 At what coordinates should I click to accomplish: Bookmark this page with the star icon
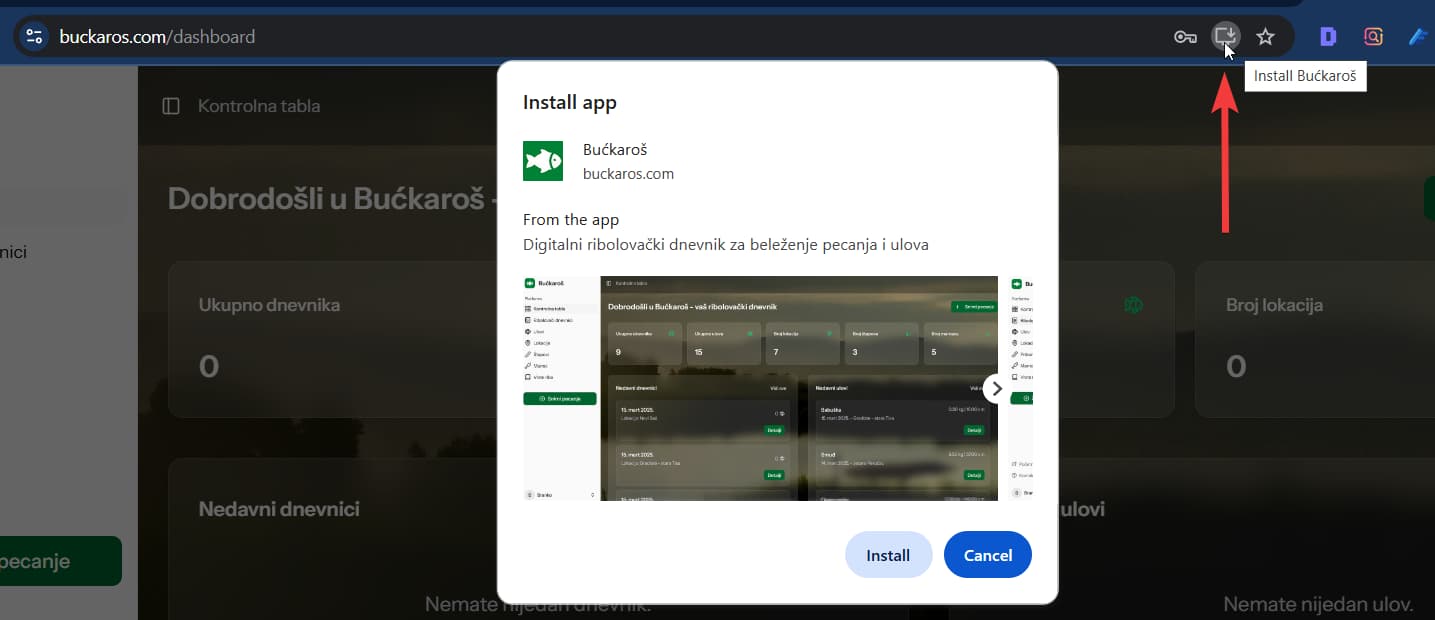[1265, 37]
